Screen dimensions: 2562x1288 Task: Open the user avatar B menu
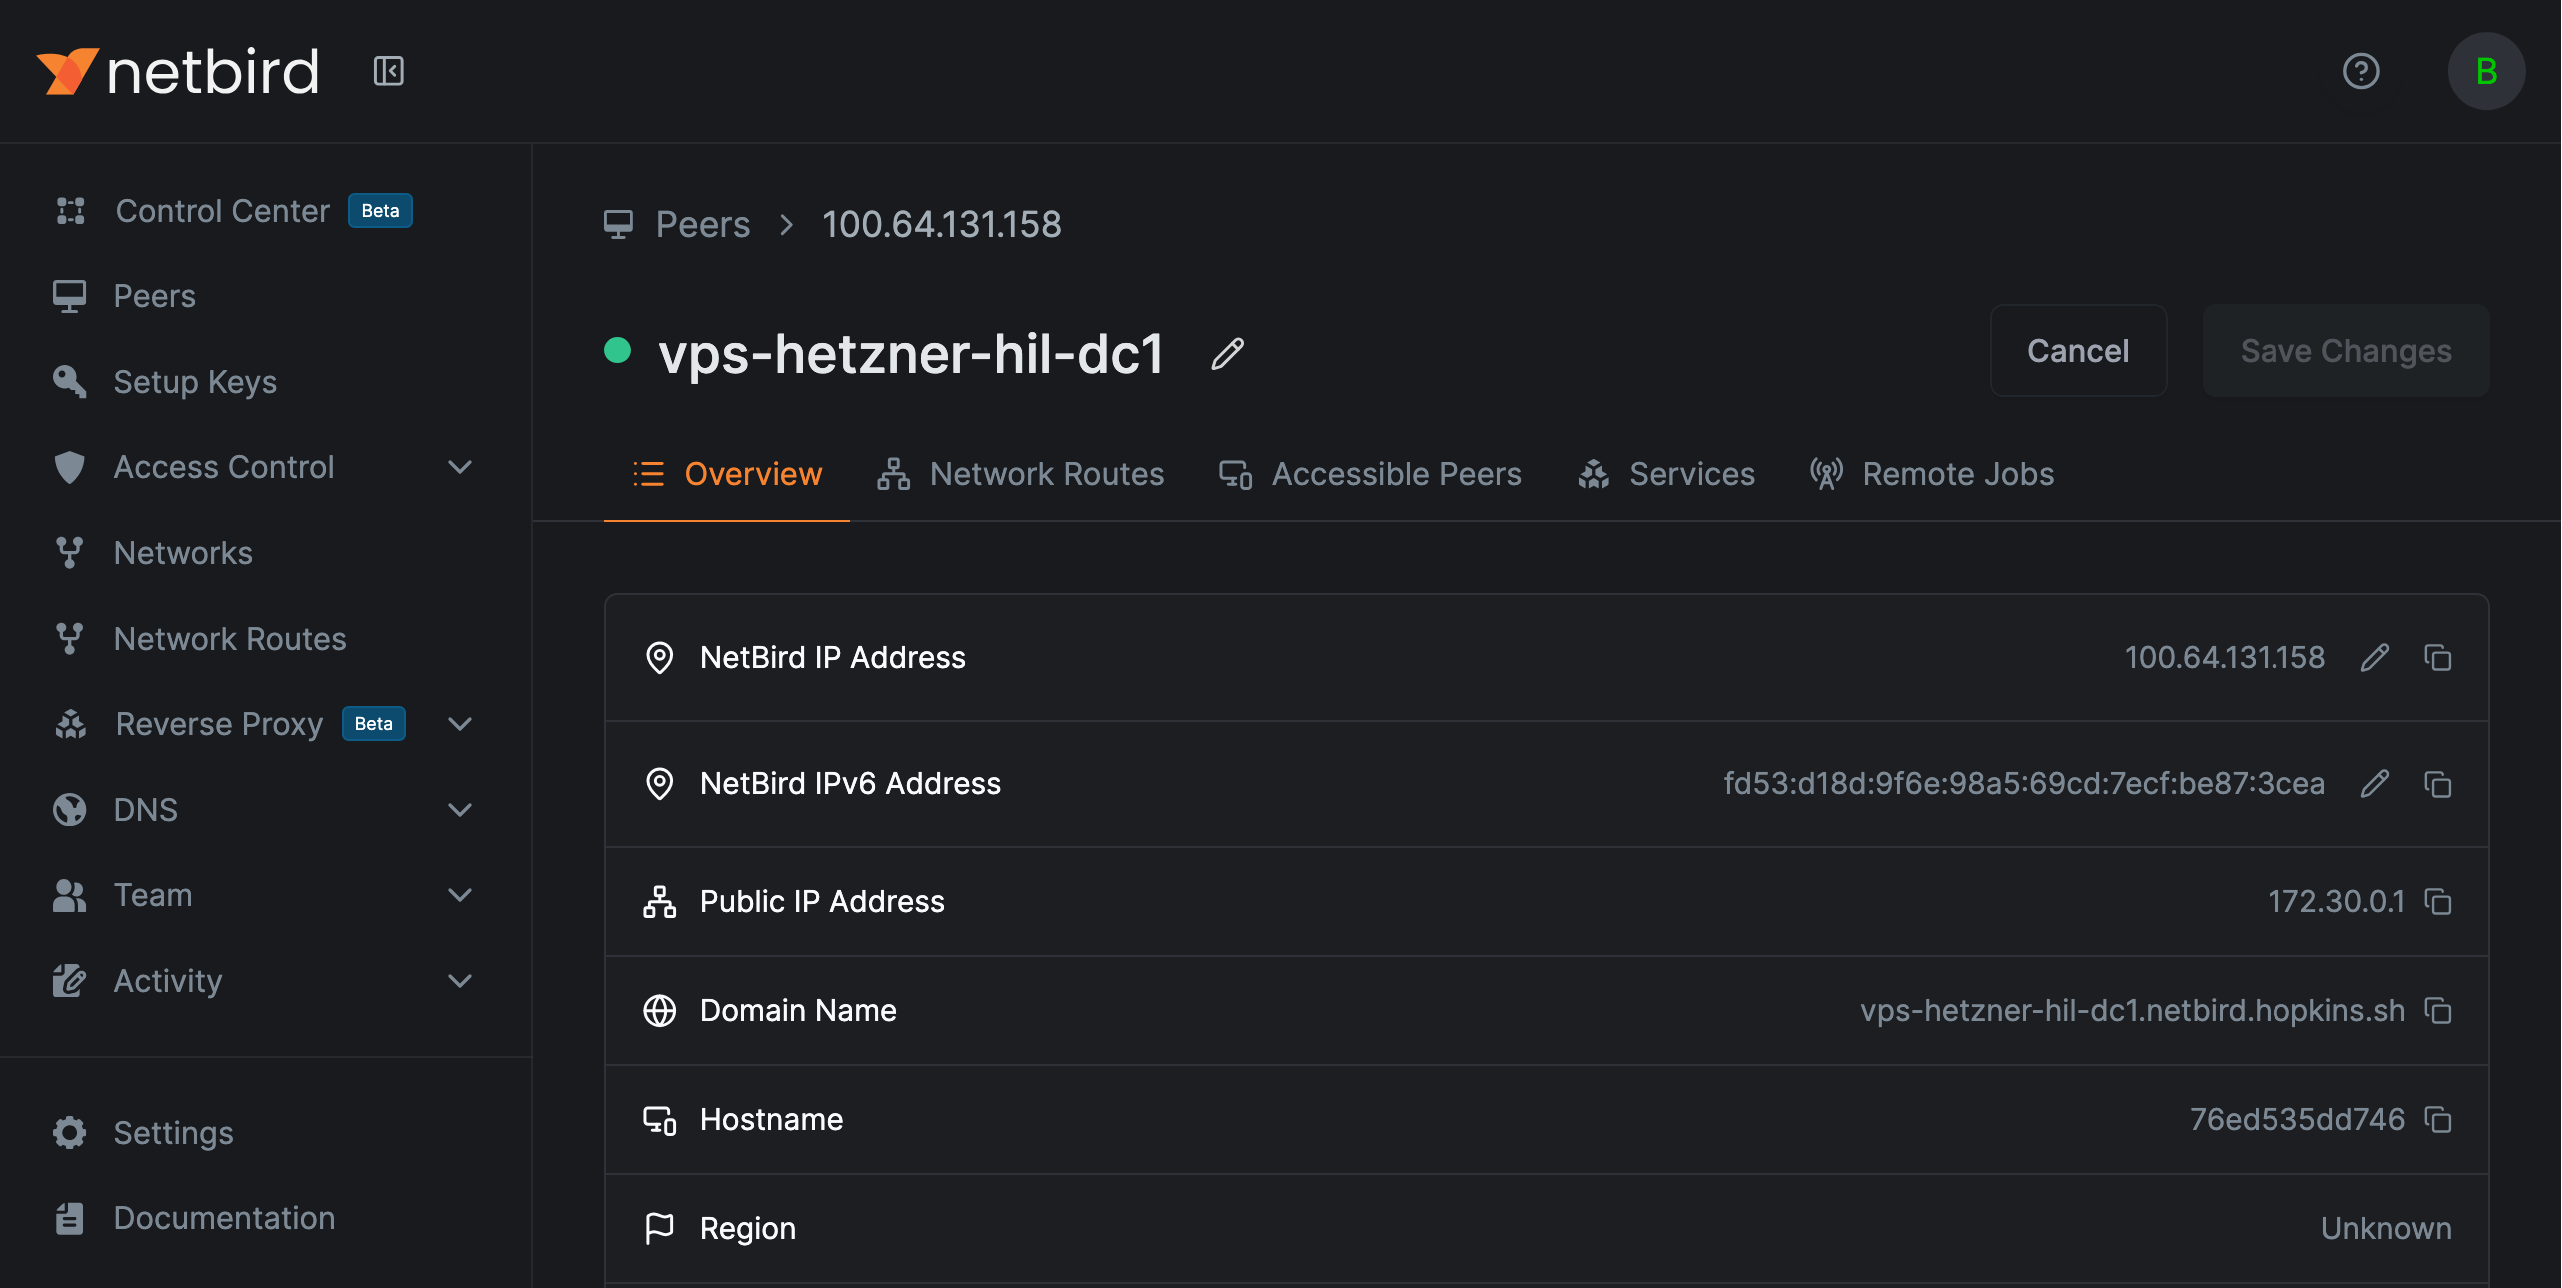tap(2486, 71)
